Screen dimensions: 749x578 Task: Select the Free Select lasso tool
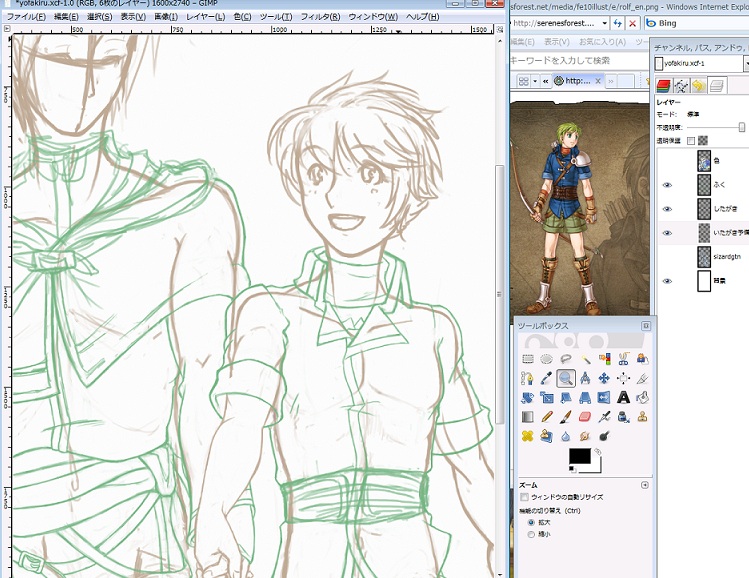coord(566,359)
